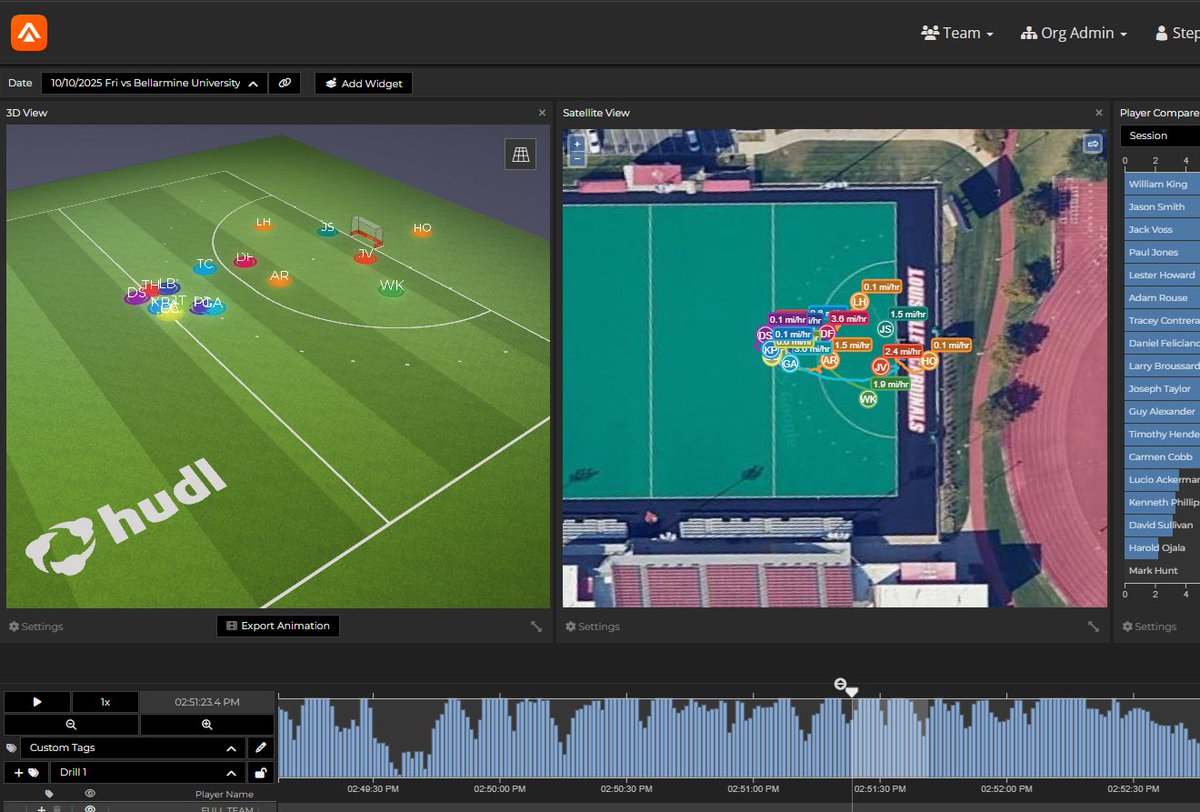Click the Add Widget button
1200x812 pixels.
pos(364,84)
